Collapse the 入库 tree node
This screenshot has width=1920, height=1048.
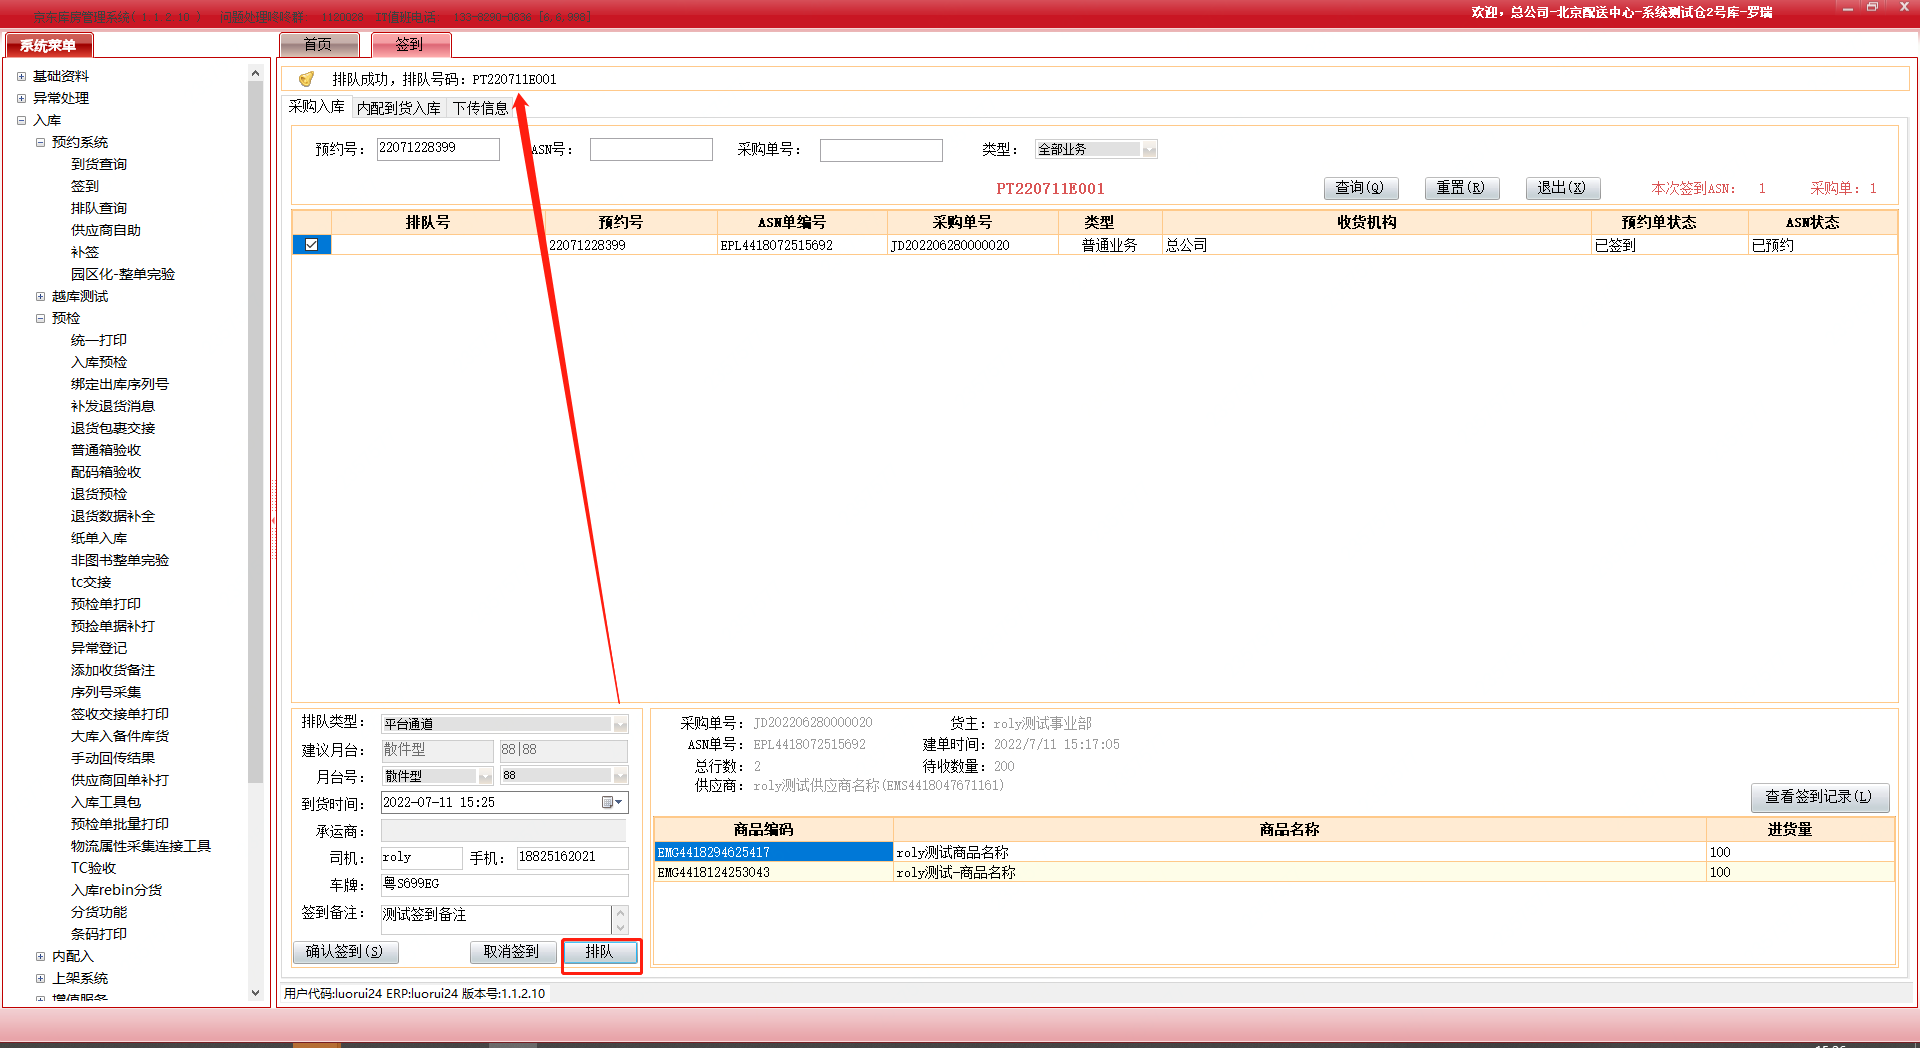pyautogui.click(x=21, y=120)
